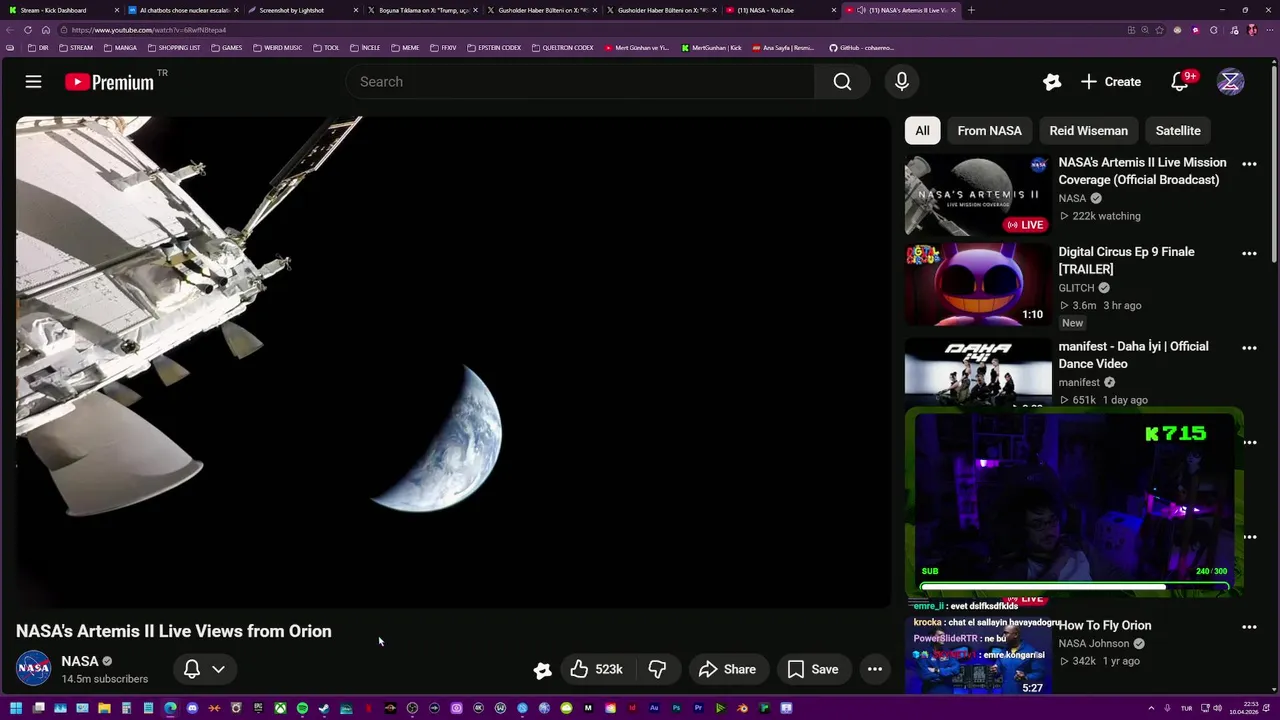Open the YouTube account avatar menu
This screenshot has width=1280, height=720.
(x=1230, y=82)
